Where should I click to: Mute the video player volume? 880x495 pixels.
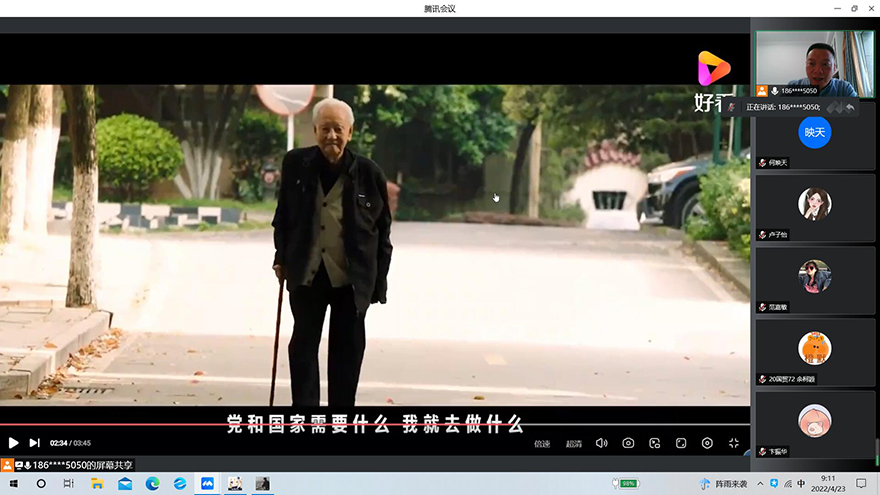coord(601,443)
